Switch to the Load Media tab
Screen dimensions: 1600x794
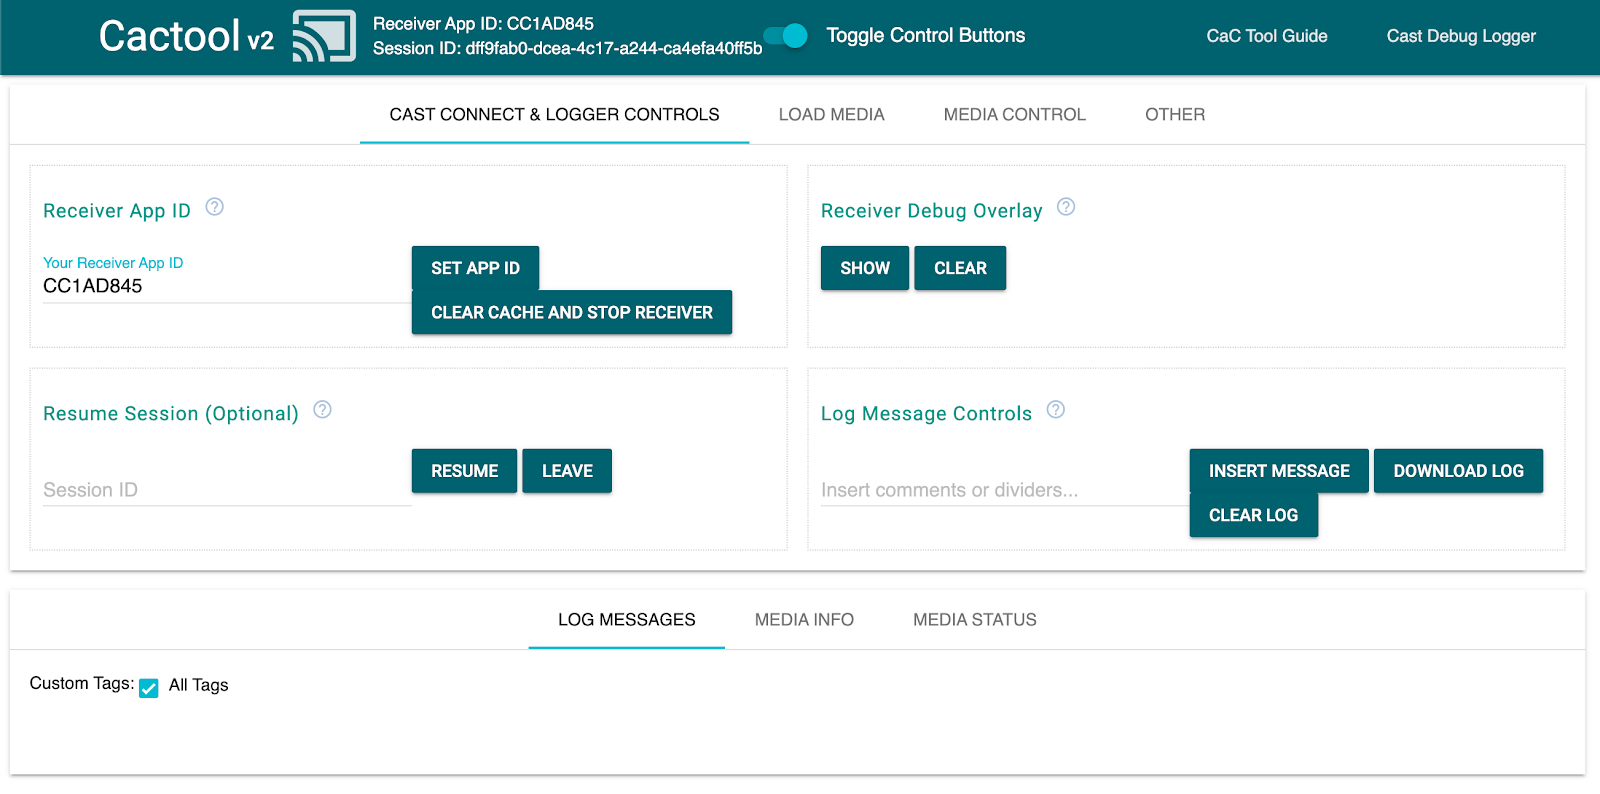click(x=831, y=115)
